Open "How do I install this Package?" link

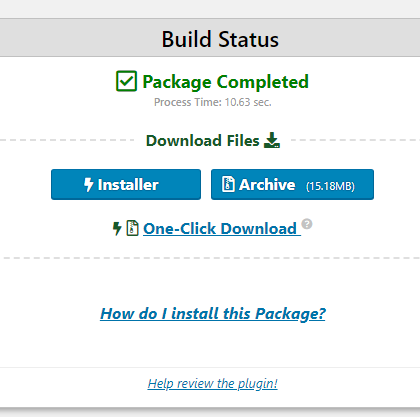click(213, 314)
